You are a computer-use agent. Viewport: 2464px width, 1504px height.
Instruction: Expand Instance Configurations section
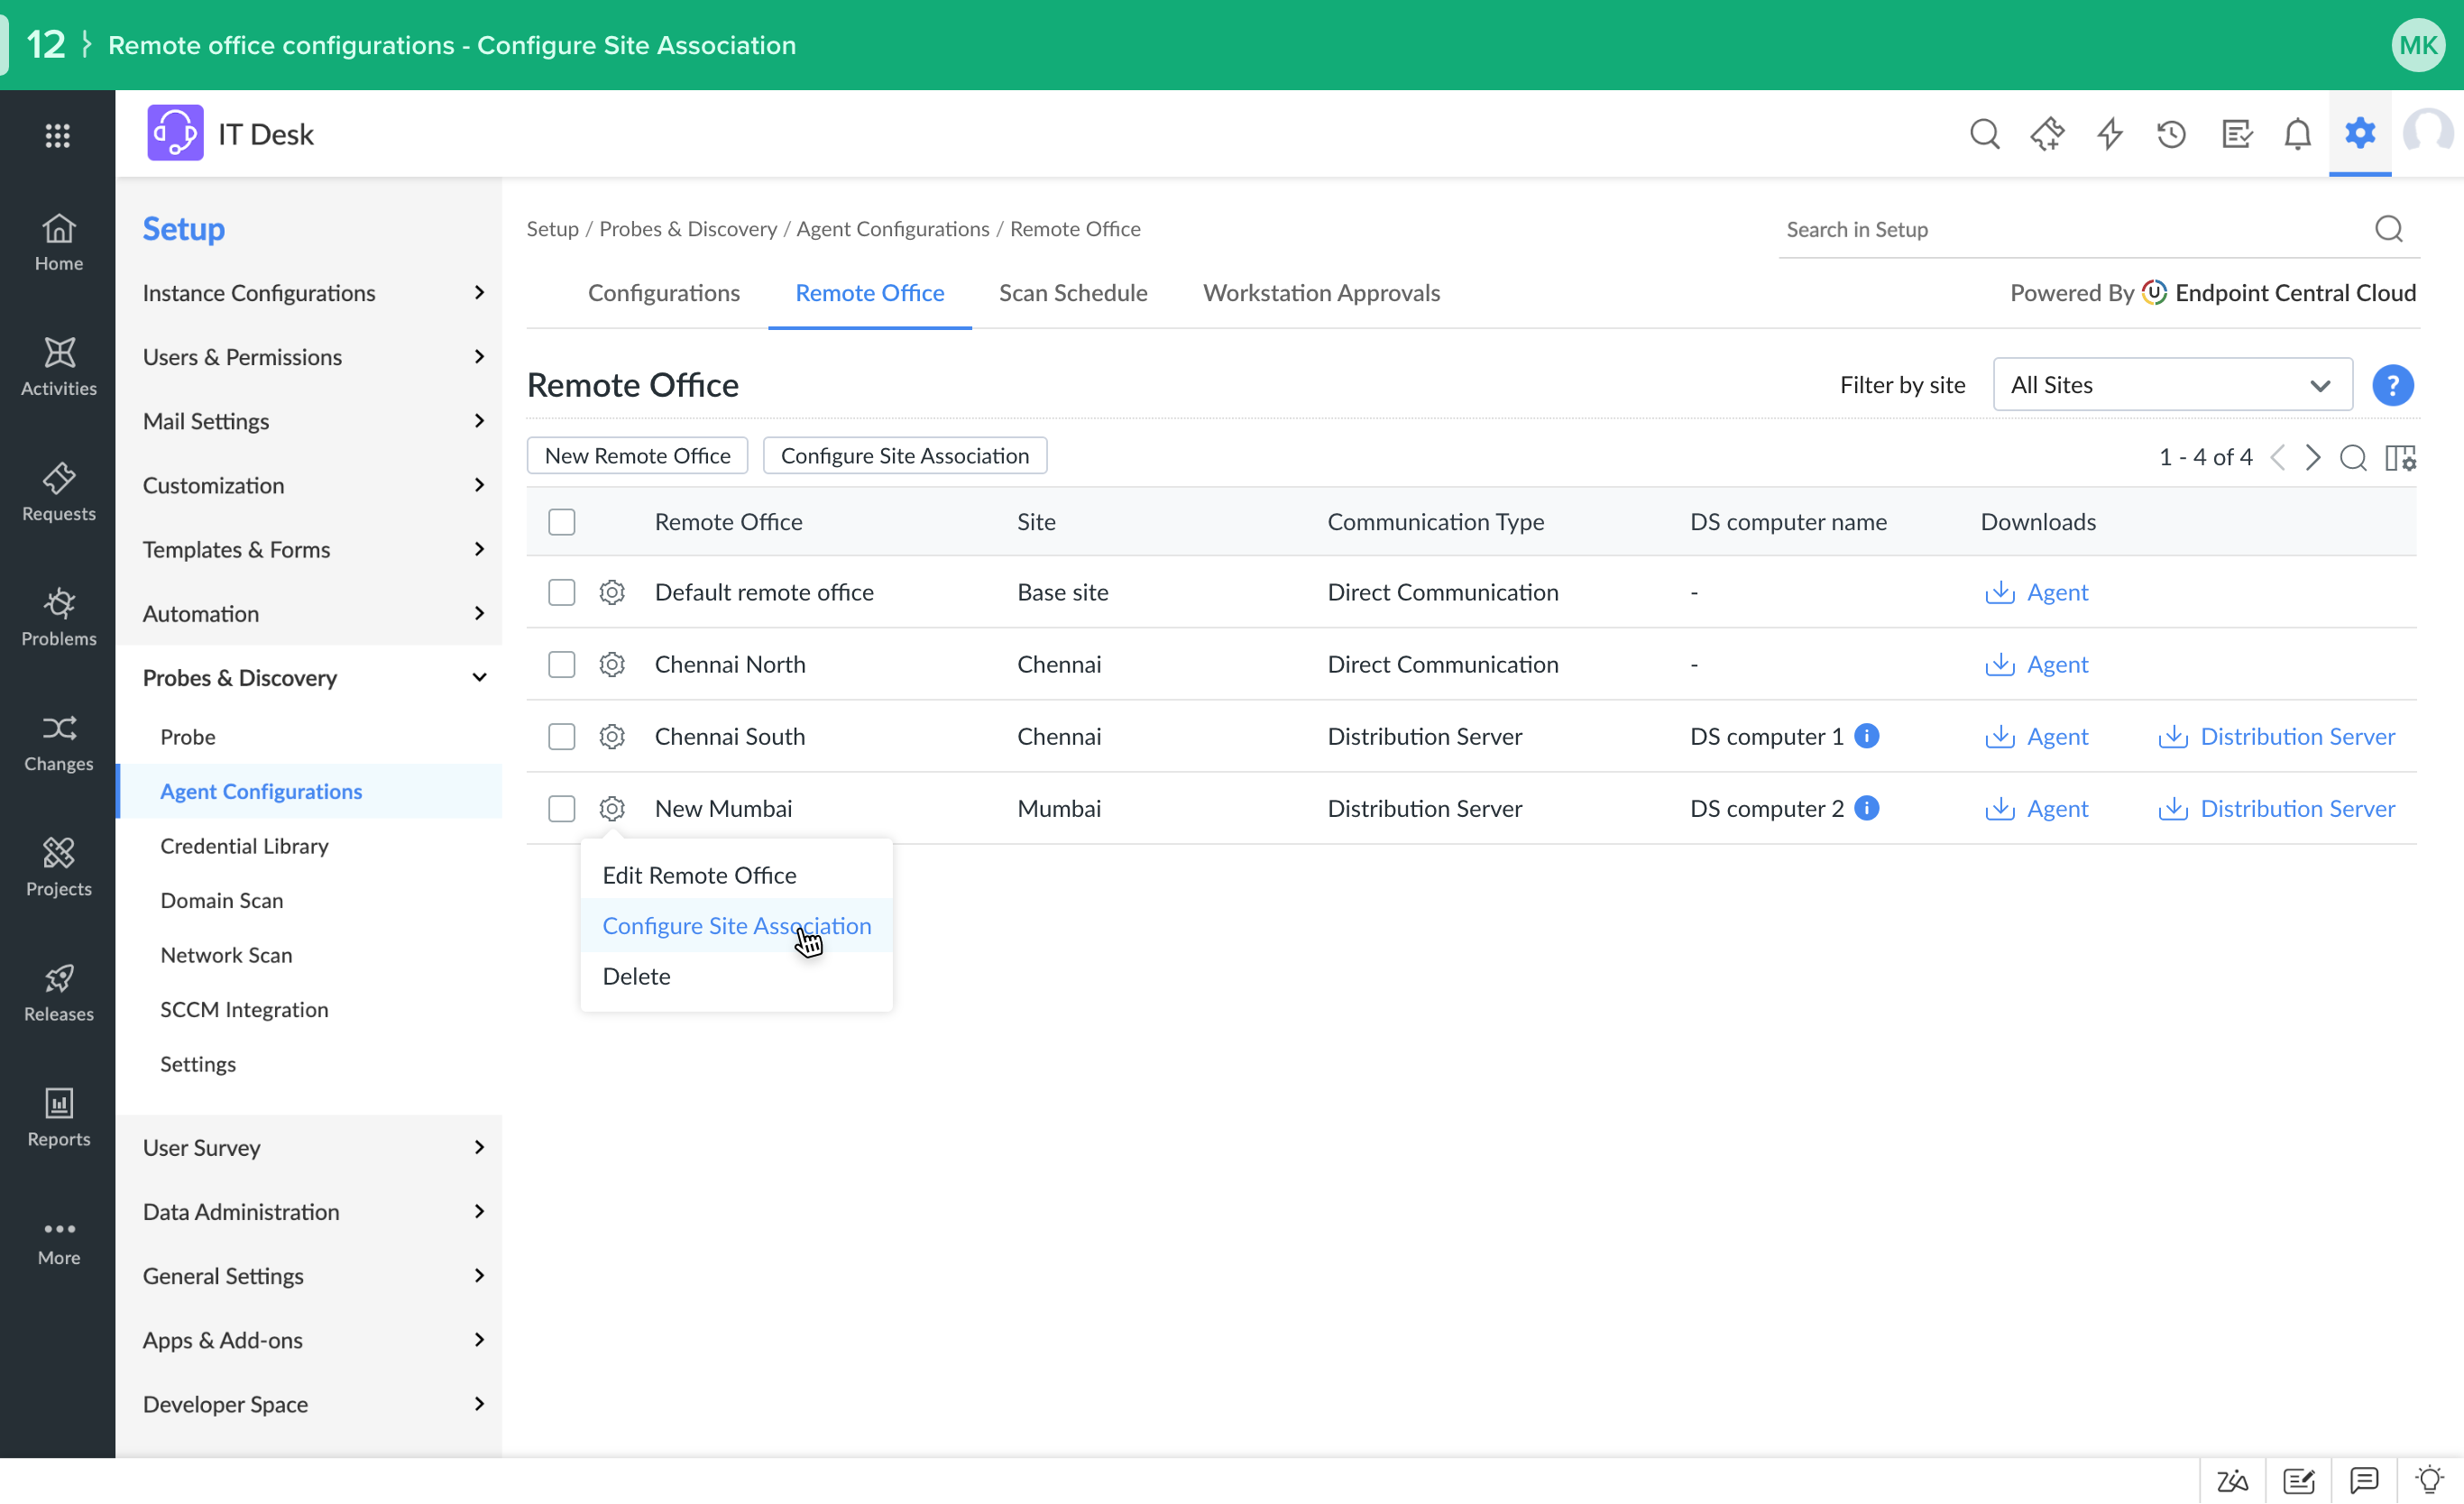(309, 293)
